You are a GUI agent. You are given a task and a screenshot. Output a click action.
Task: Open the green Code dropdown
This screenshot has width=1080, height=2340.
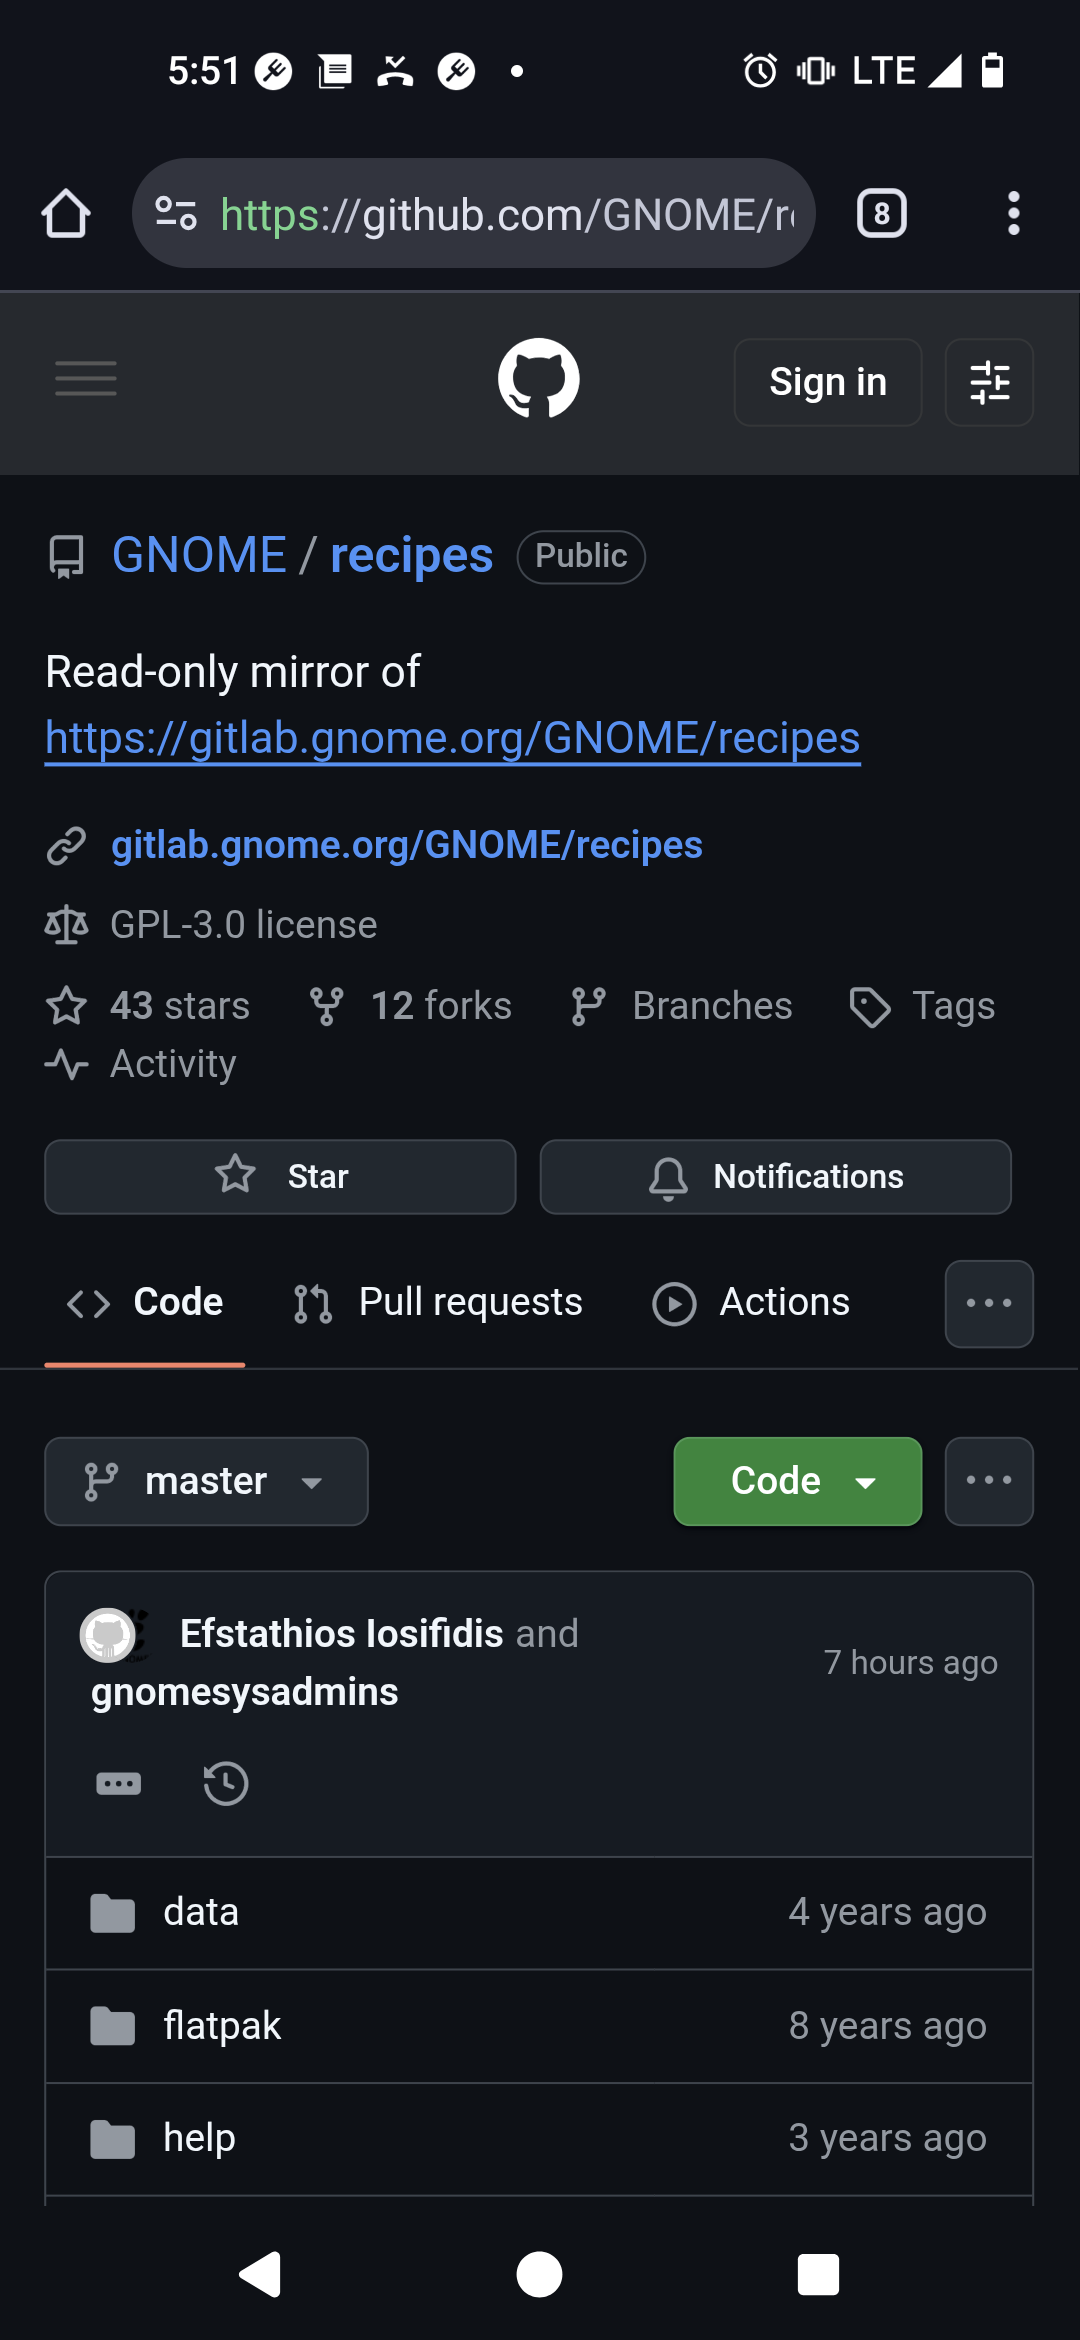[797, 1481]
